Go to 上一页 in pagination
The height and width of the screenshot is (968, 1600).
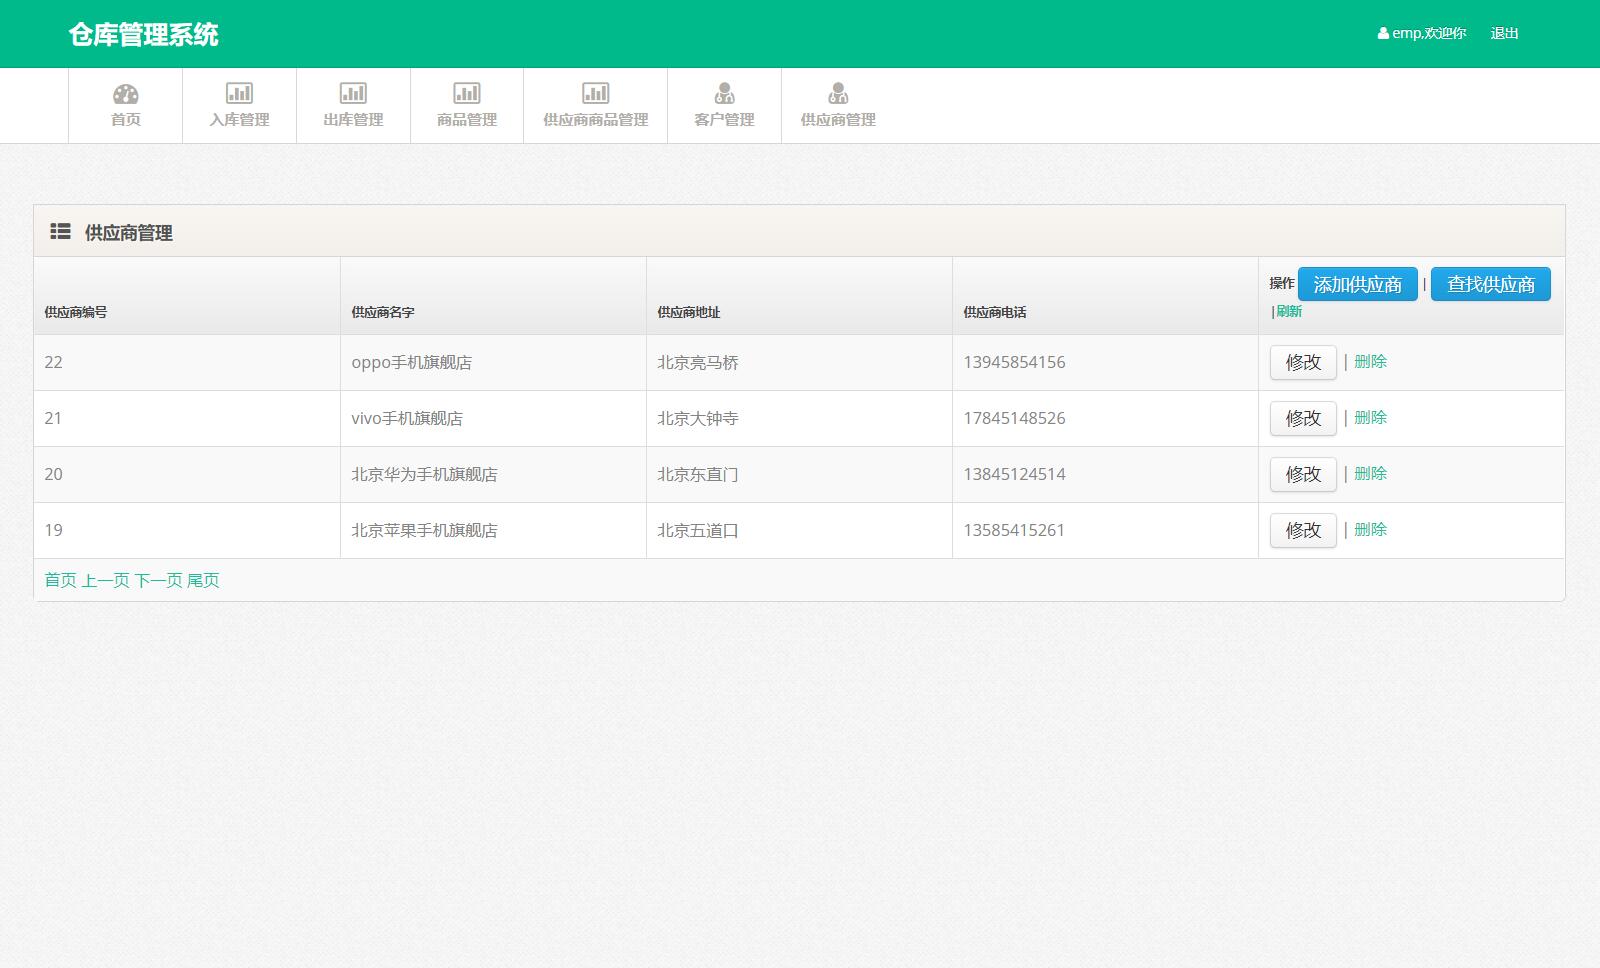tap(105, 581)
